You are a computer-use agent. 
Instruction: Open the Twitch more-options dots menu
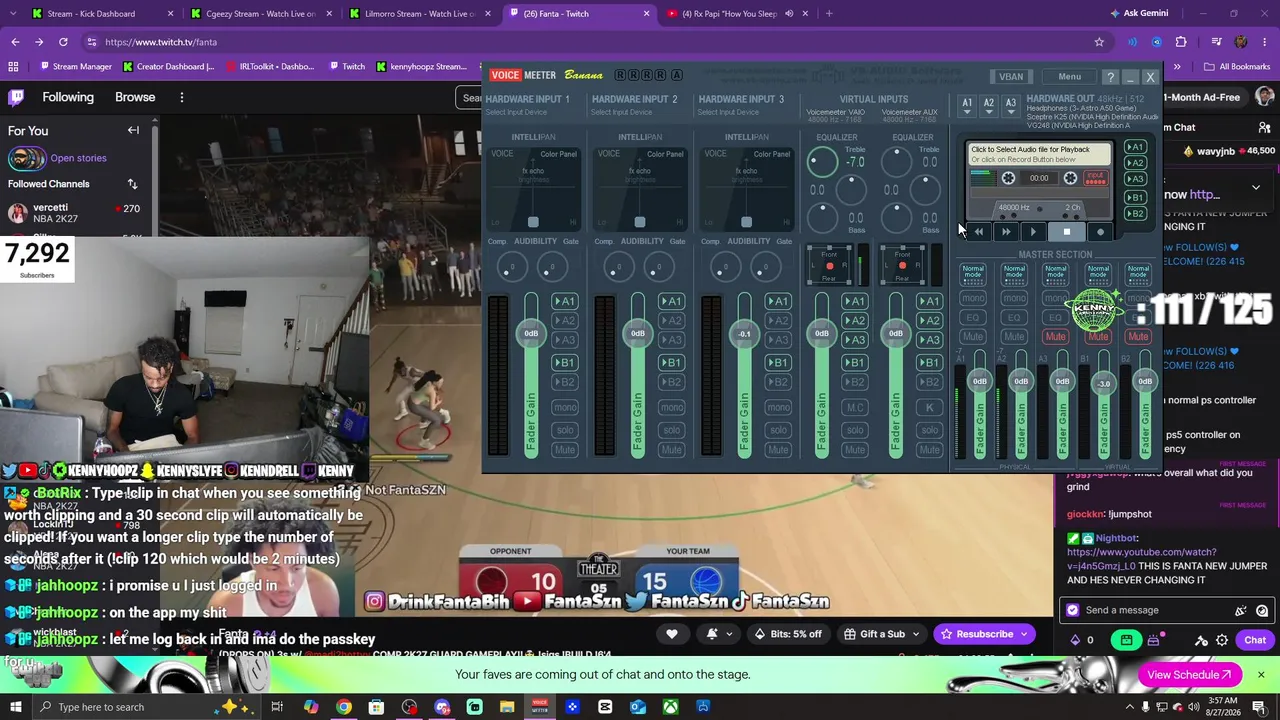point(181,97)
